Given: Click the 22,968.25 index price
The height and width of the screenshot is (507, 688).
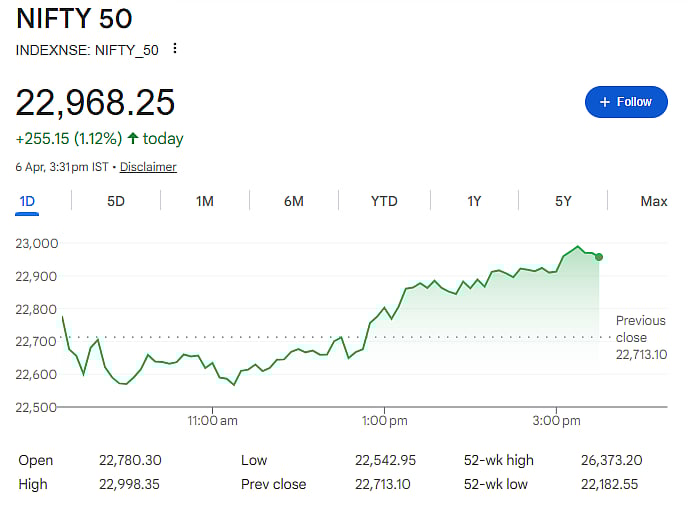Looking at the screenshot, I should click(95, 102).
